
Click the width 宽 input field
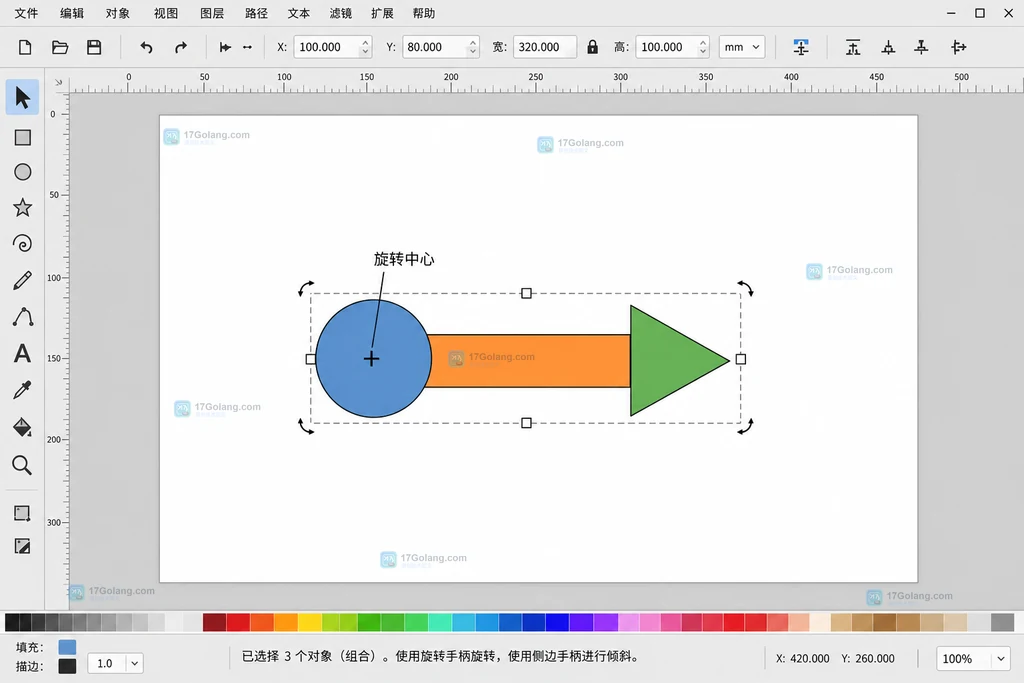(545, 47)
